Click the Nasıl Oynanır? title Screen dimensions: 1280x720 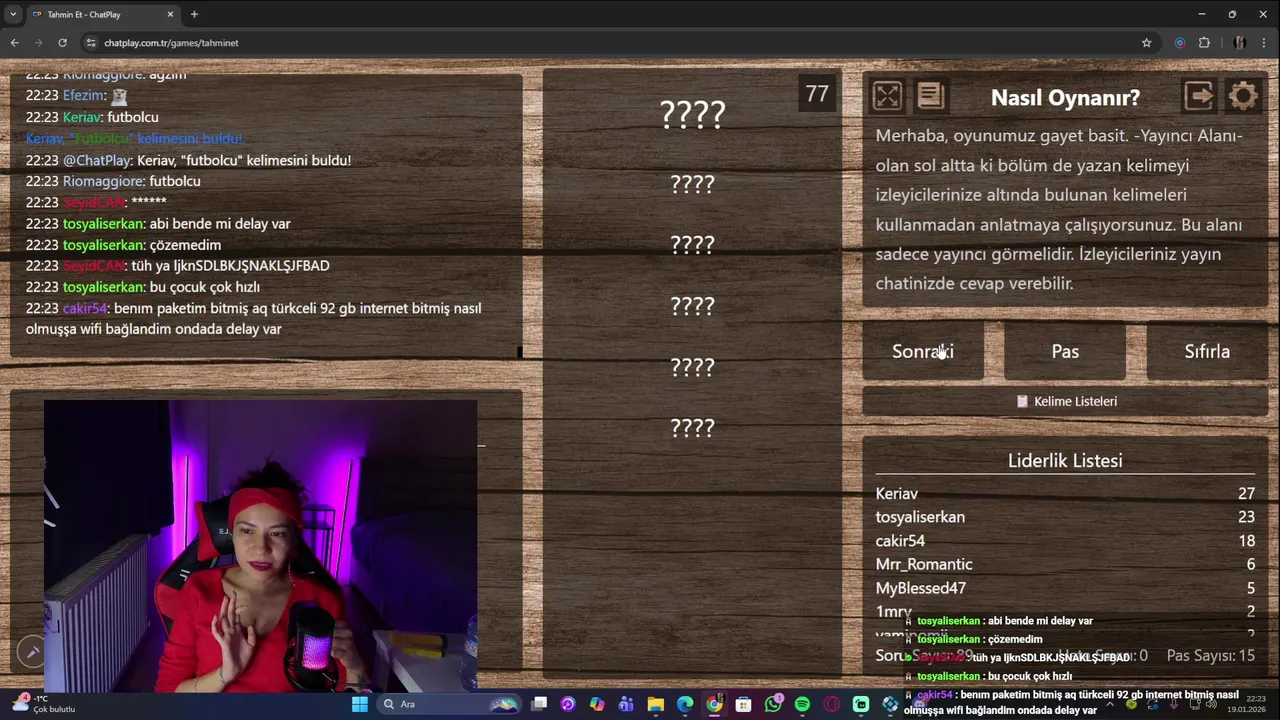pyautogui.click(x=1065, y=97)
